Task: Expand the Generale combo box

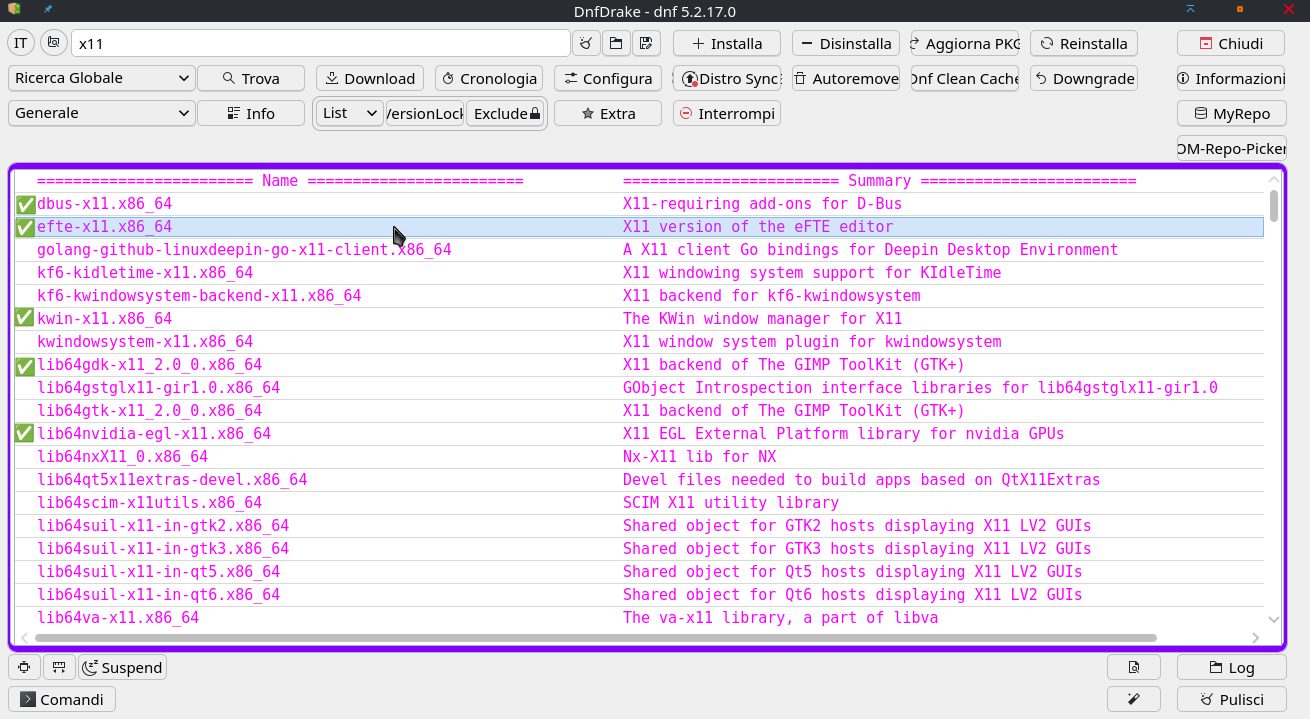Action: (x=102, y=113)
